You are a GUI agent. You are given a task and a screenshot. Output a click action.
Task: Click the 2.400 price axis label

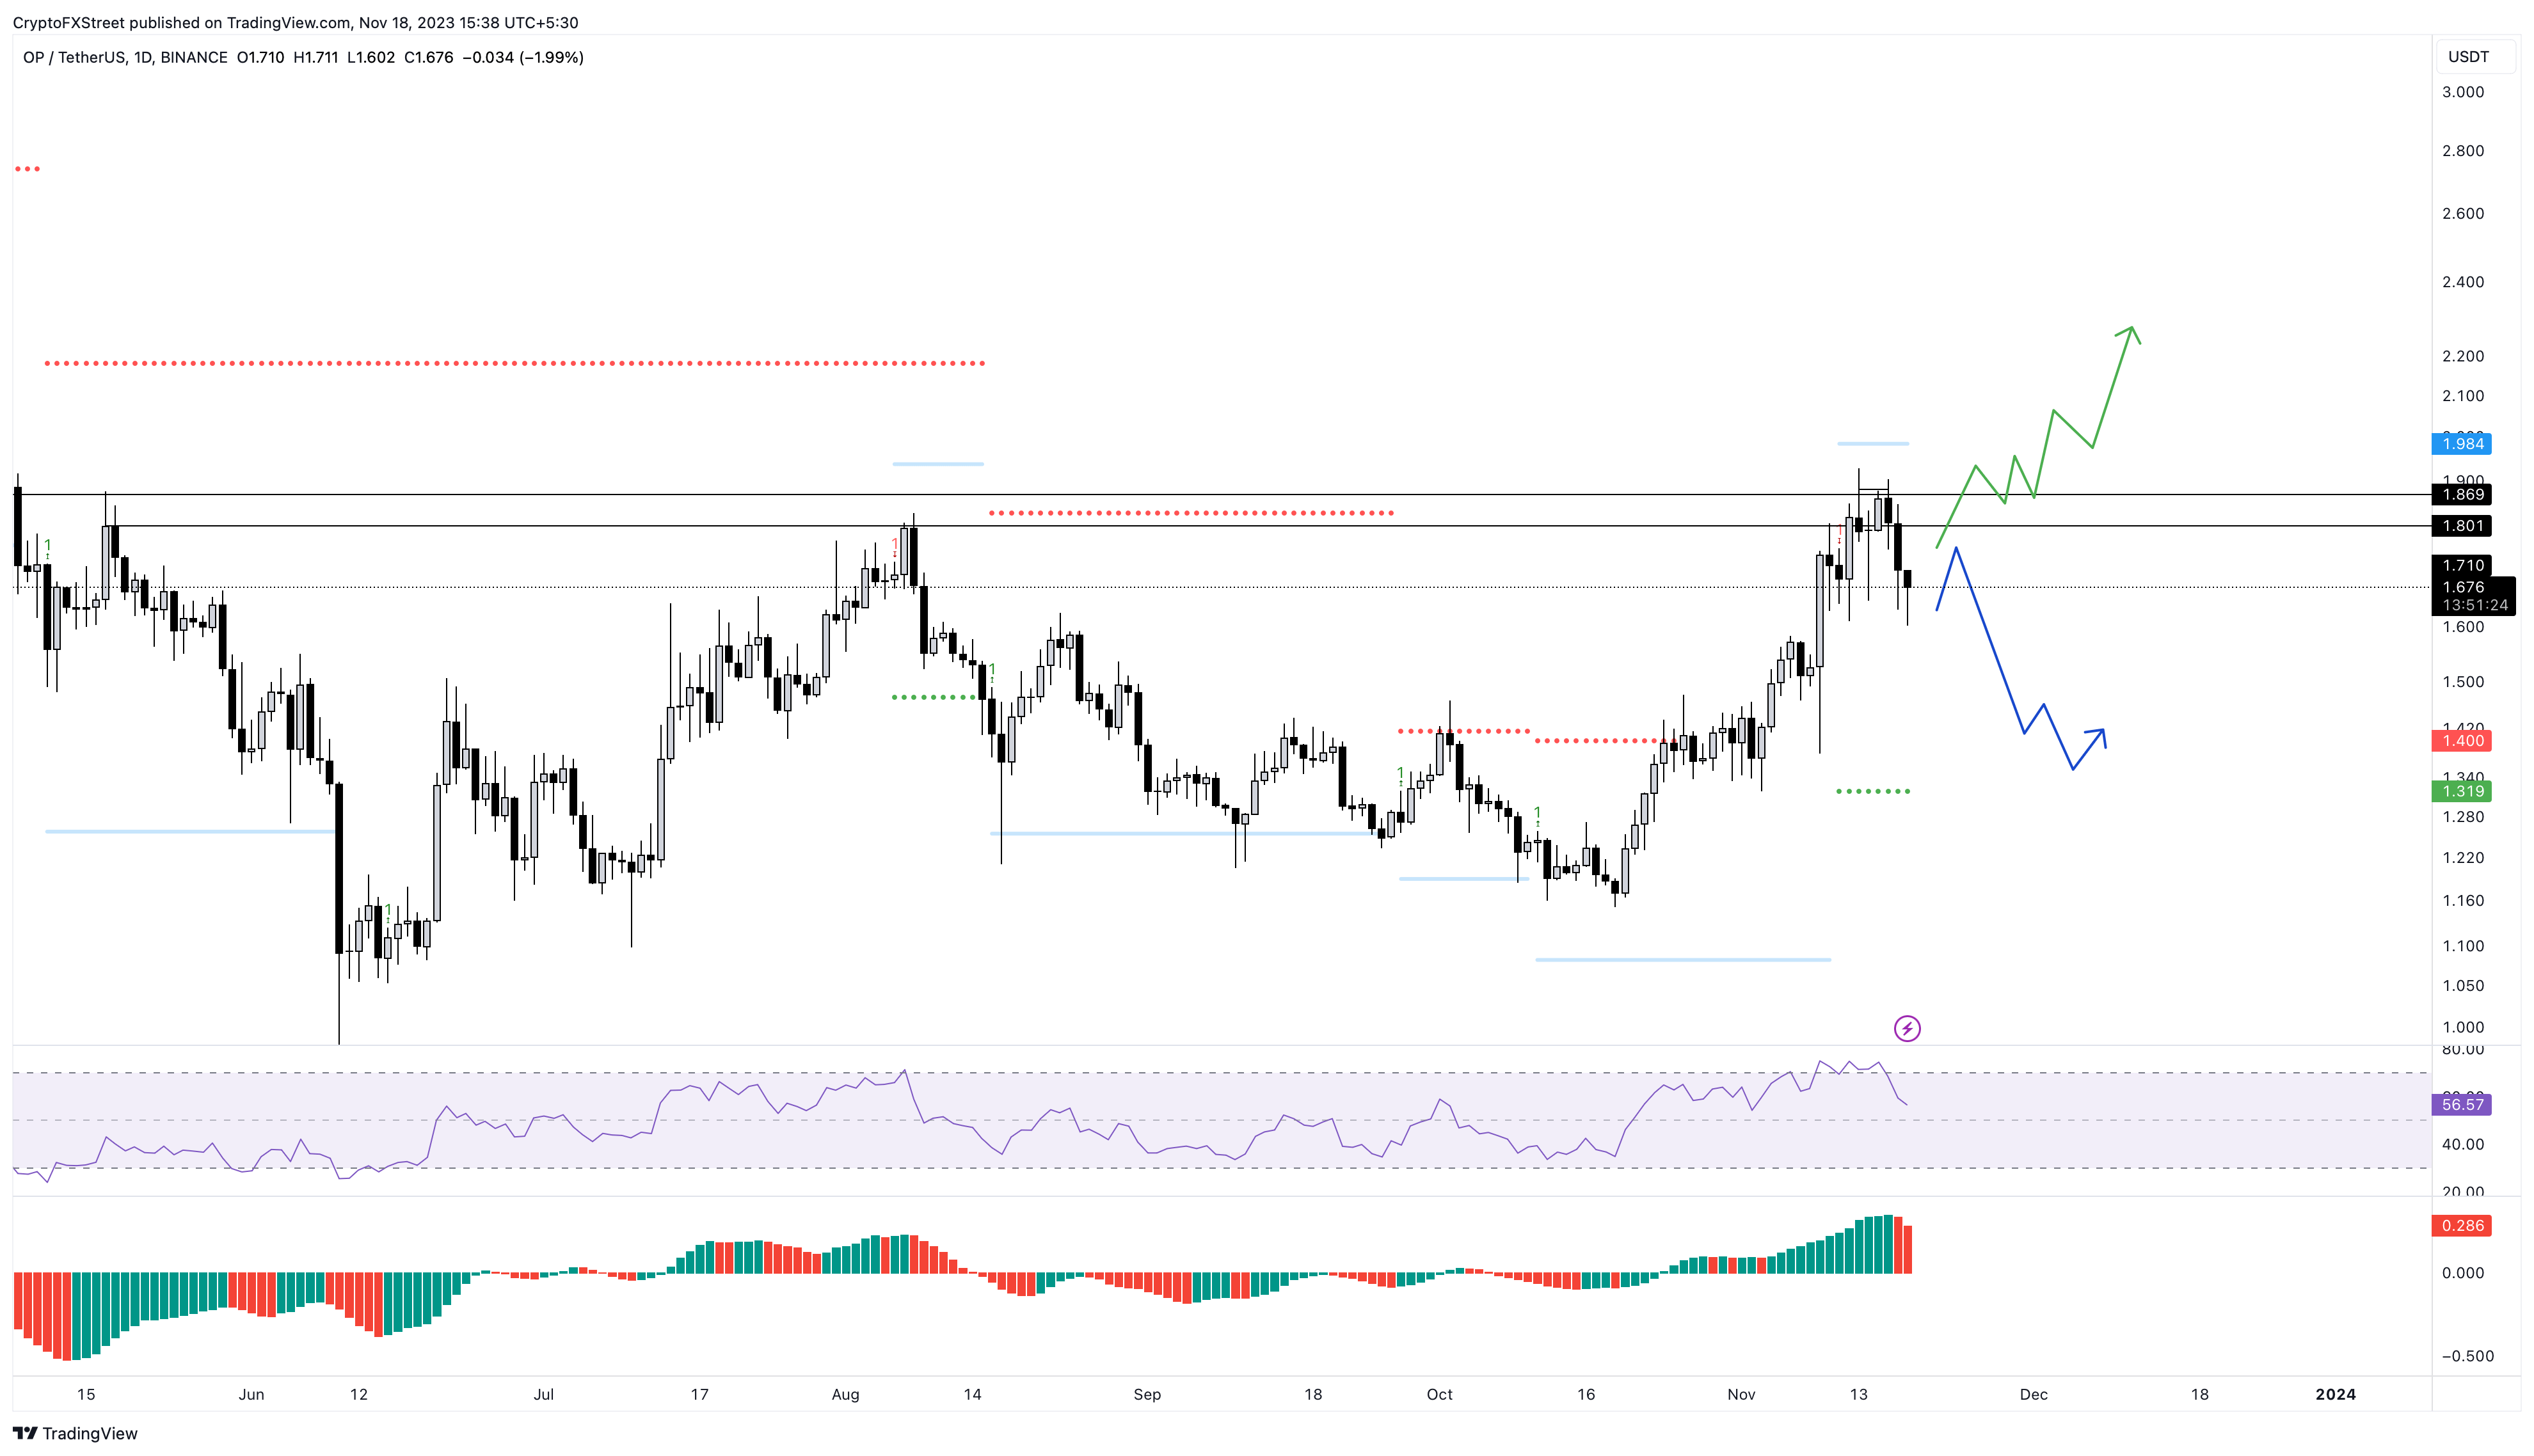(x=2463, y=282)
